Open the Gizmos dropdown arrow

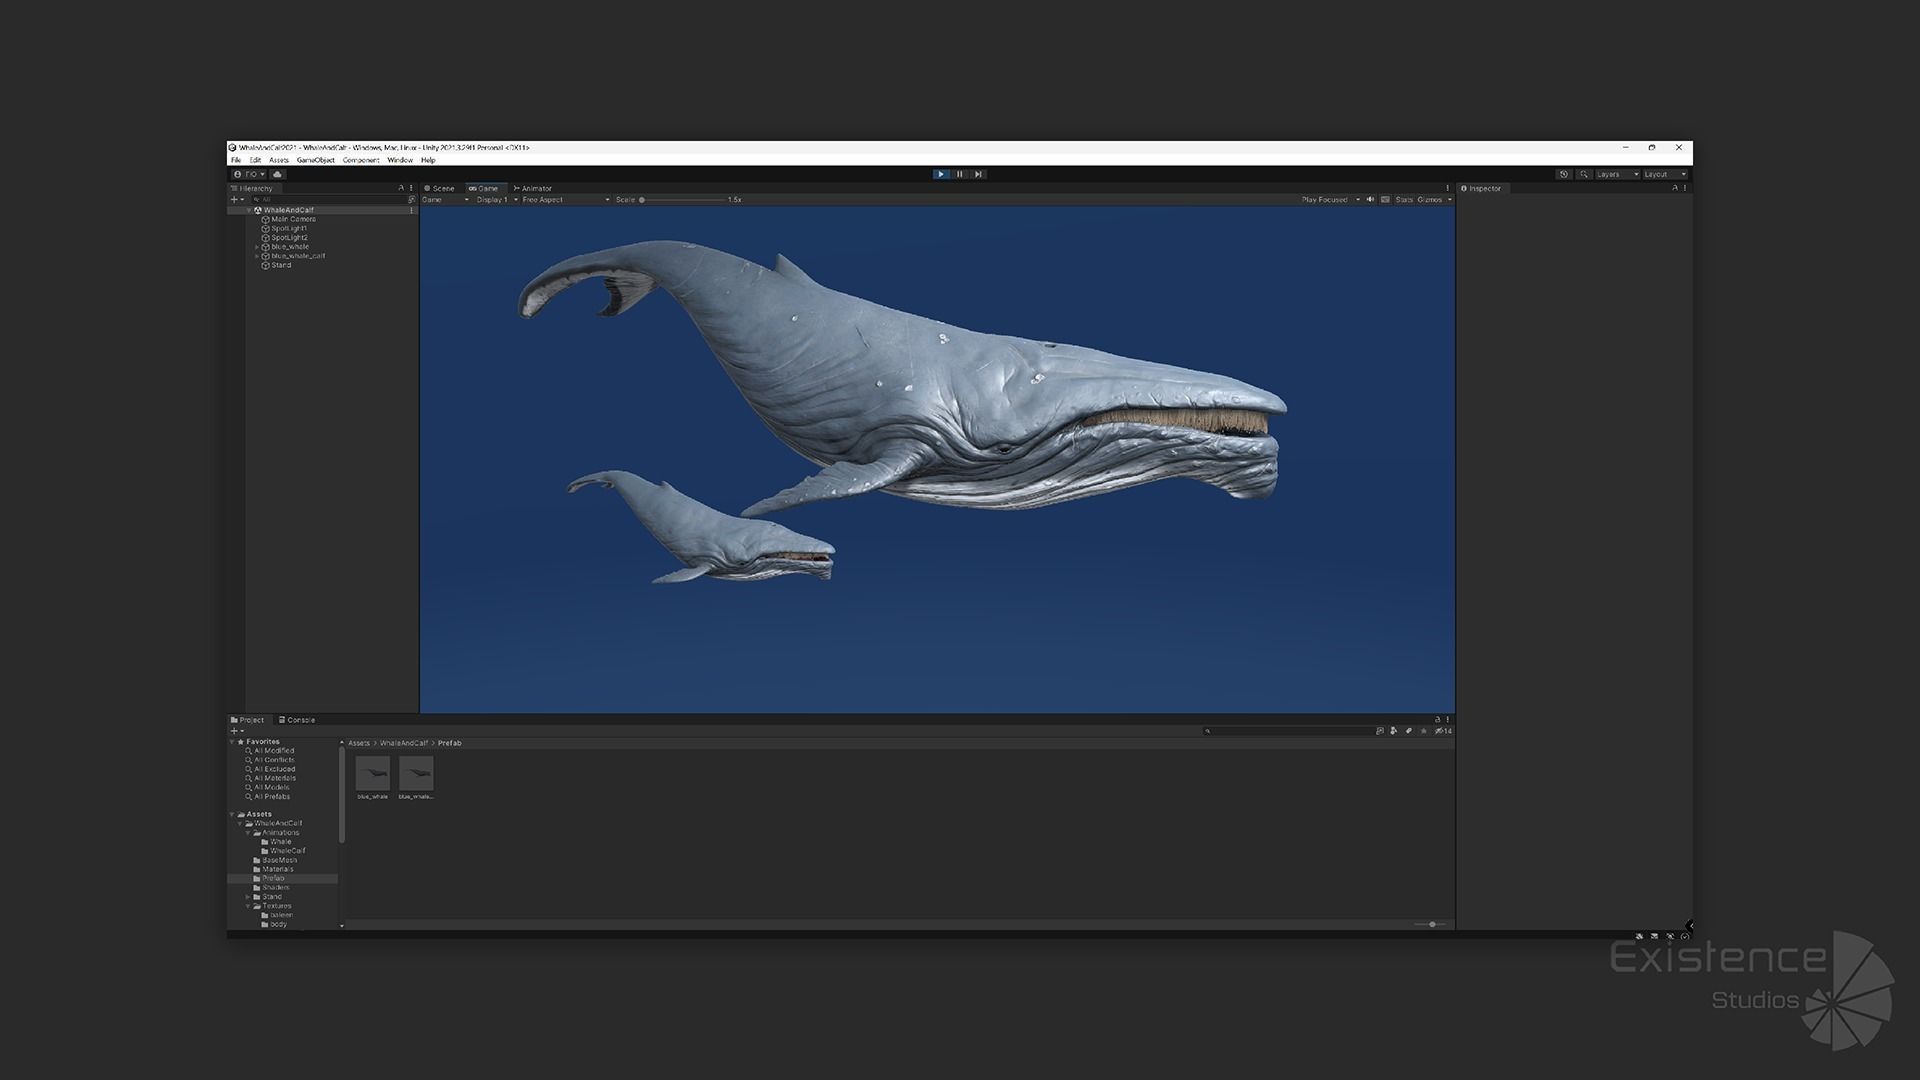[x=1450, y=200]
